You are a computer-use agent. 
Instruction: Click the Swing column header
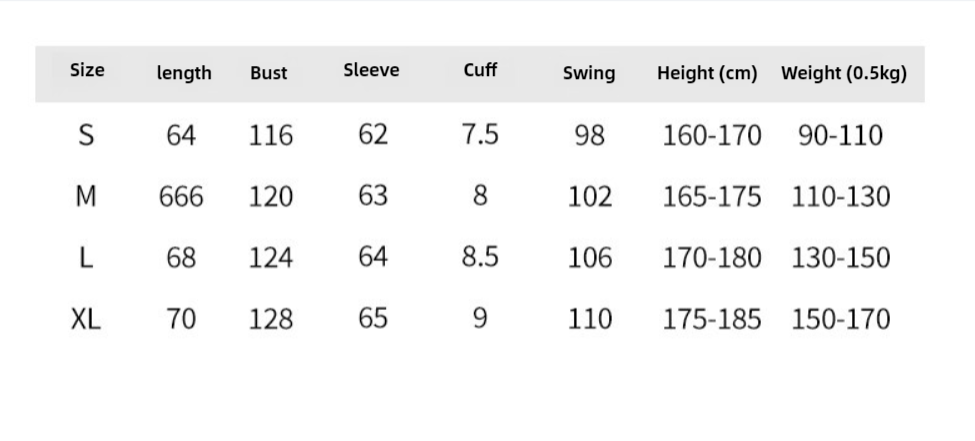tap(589, 73)
